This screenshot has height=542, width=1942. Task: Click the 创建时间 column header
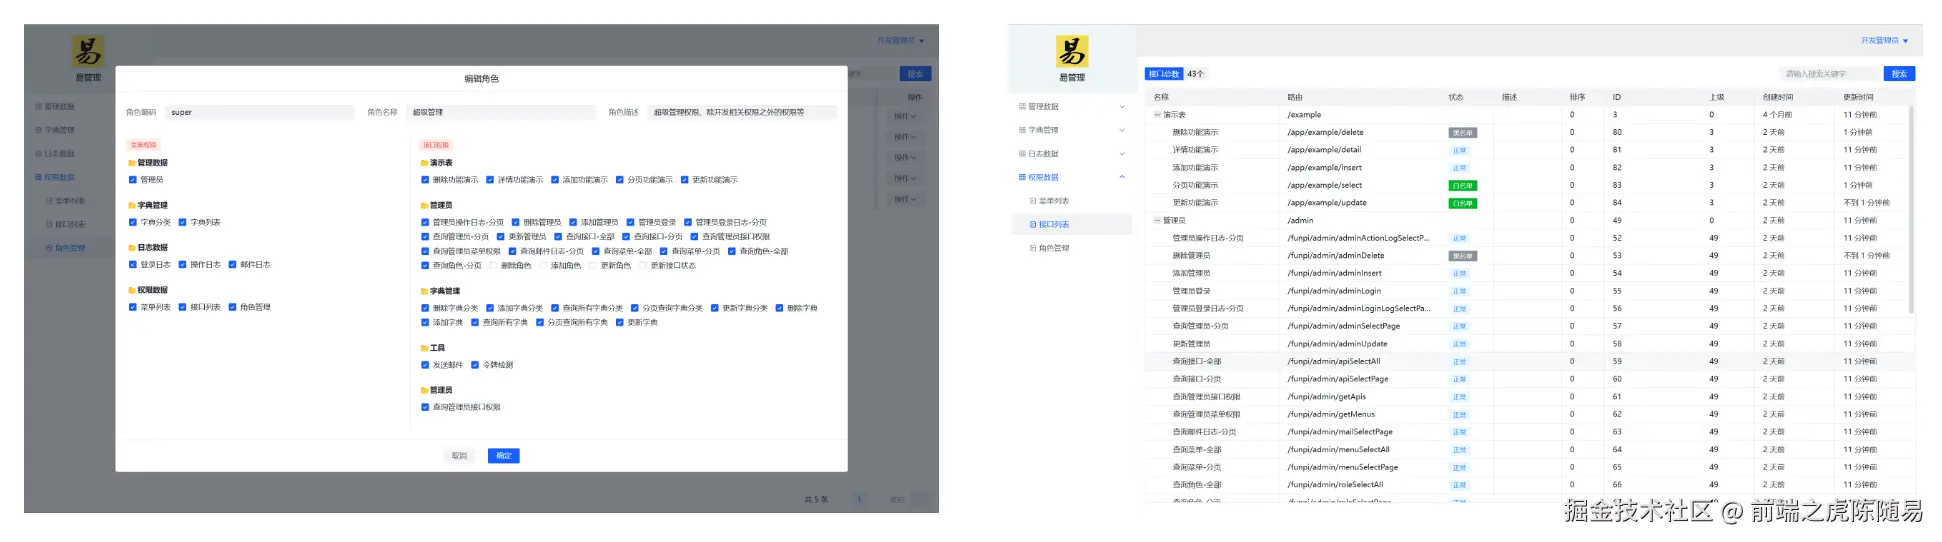tap(1778, 98)
